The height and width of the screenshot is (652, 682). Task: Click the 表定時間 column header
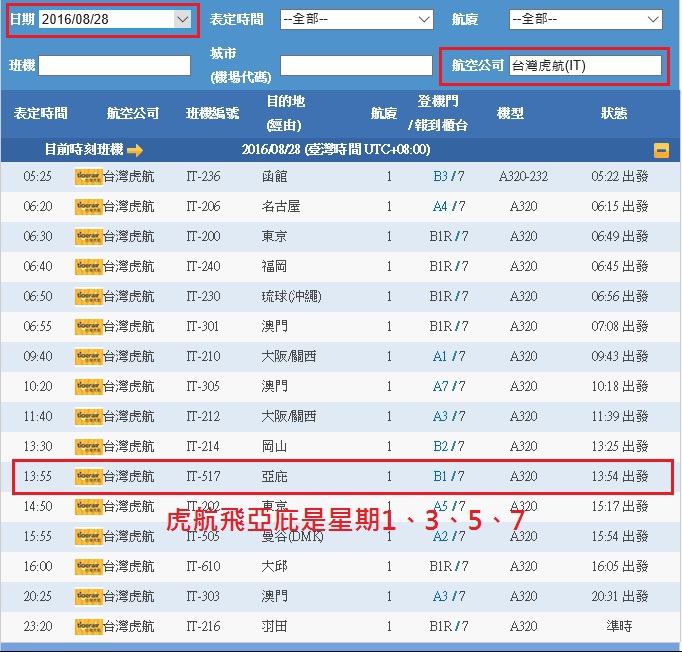click(x=40, y=114)
